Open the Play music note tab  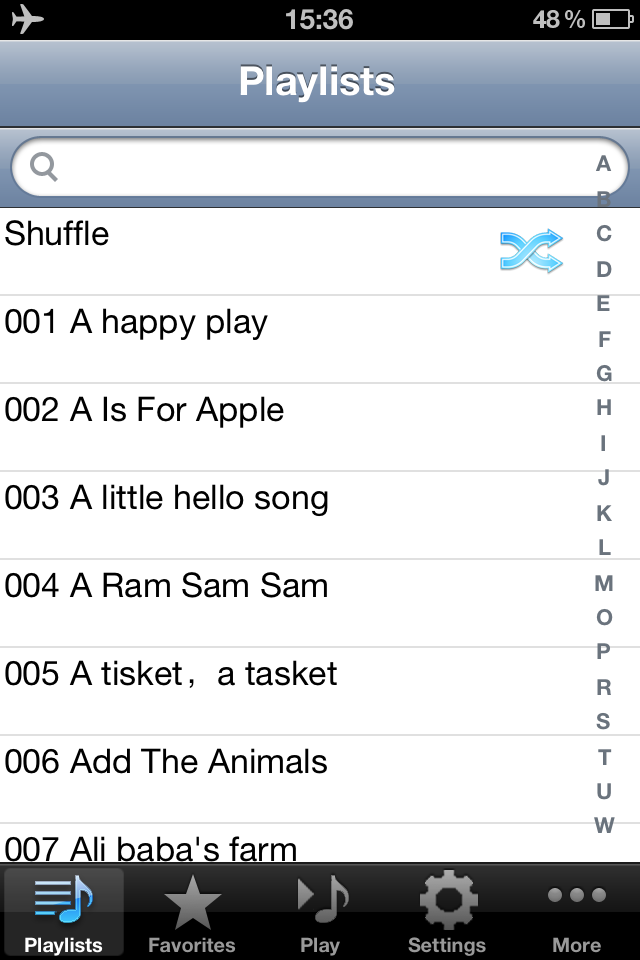(320, 913)
